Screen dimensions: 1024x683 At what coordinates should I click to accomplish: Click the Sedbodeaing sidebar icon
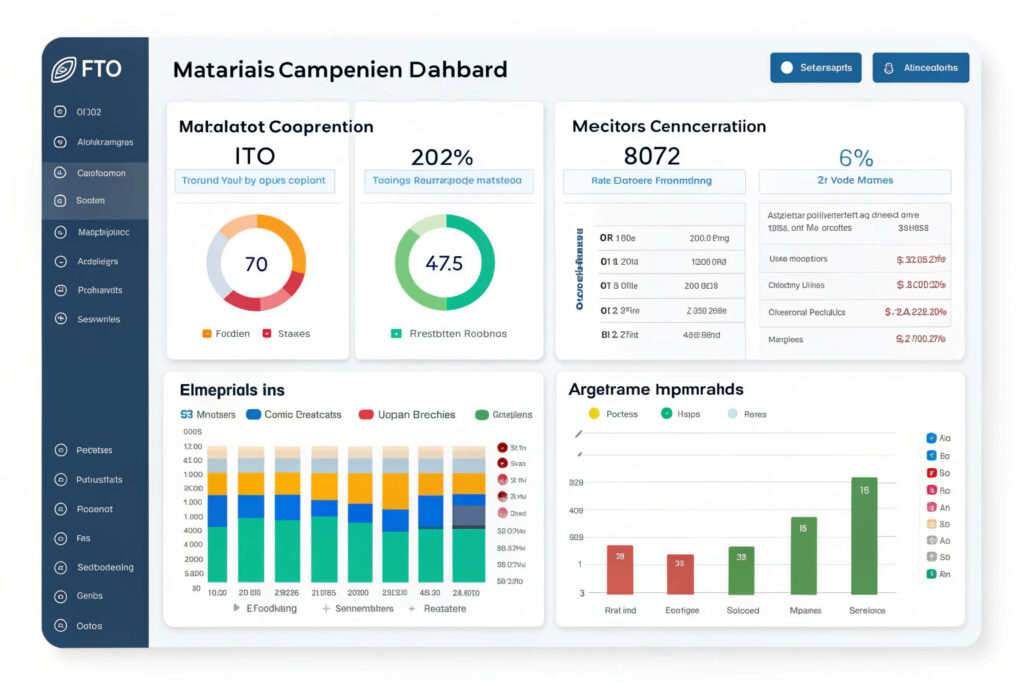pos(60,567)
